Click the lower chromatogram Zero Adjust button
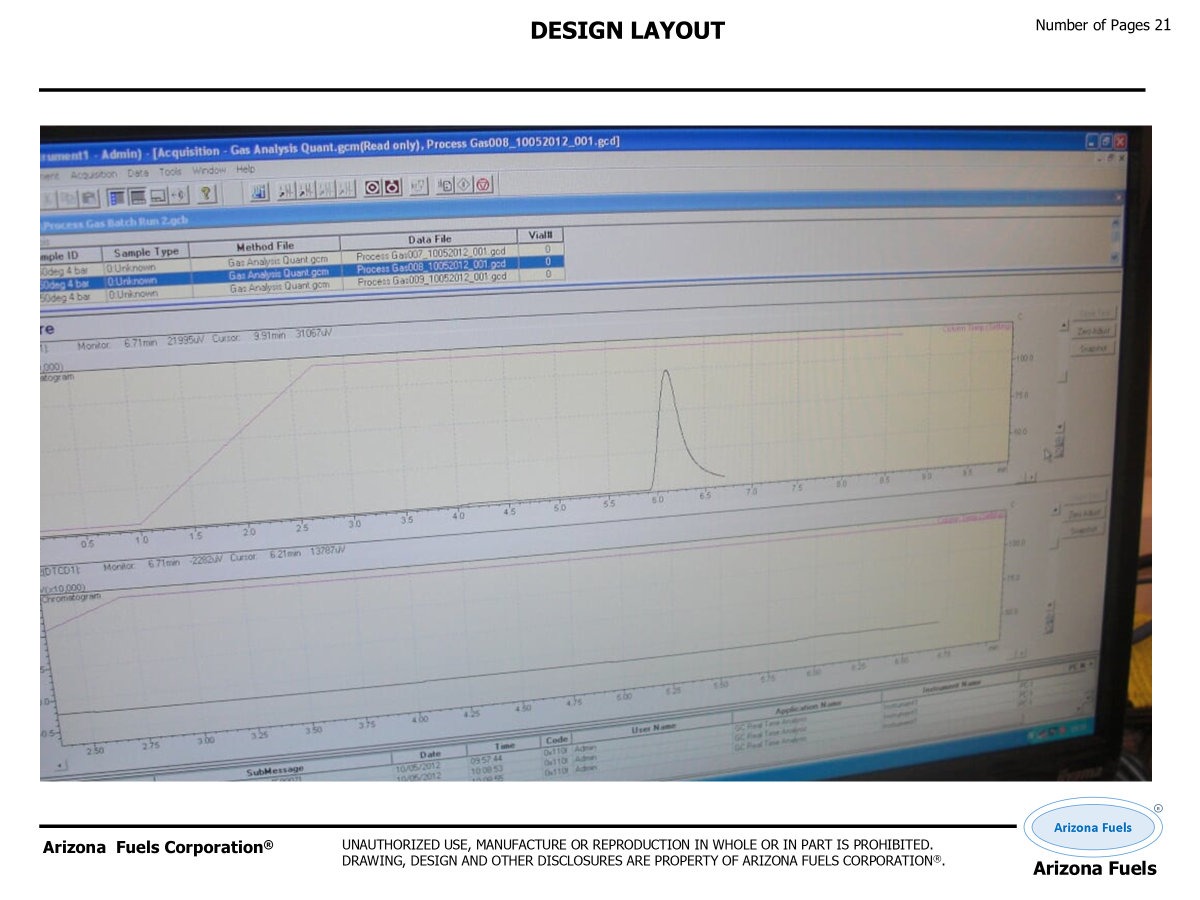Image resolution: width=1200 pixels, height=900 pixels. point(1084,514)
